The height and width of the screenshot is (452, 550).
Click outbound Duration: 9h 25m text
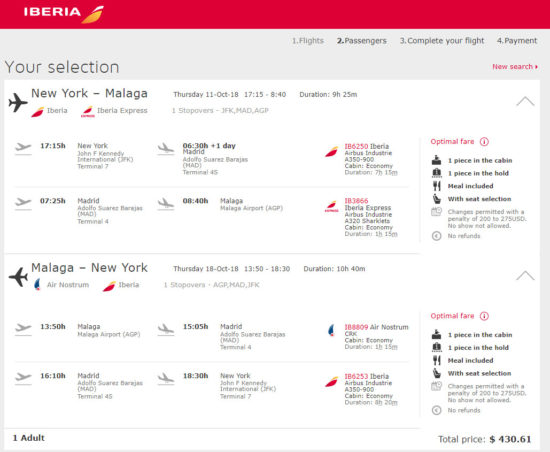(328, 95)
